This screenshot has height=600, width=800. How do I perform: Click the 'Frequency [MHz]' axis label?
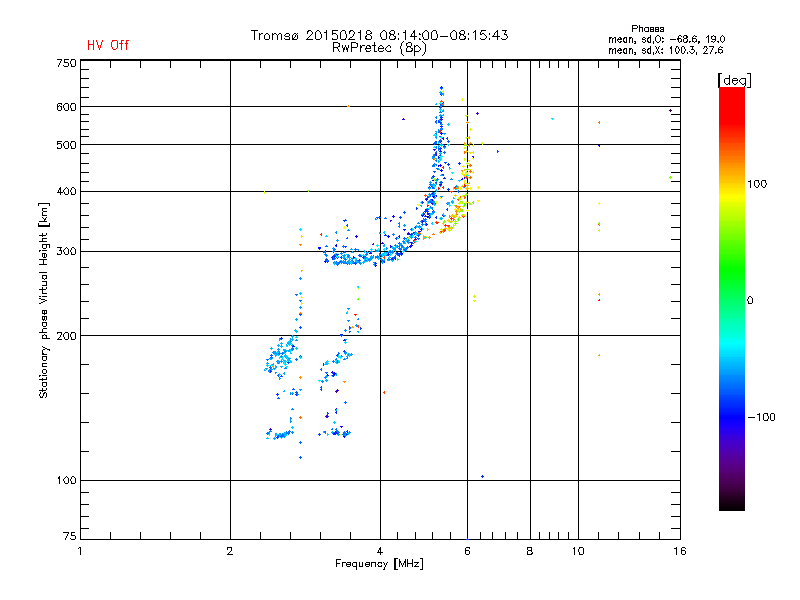coord(379,564)
